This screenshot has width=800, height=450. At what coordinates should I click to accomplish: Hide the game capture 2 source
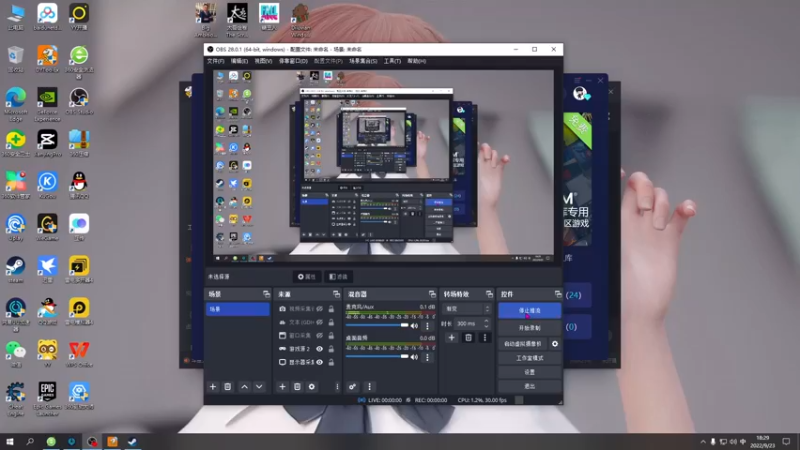click(319, 349)
